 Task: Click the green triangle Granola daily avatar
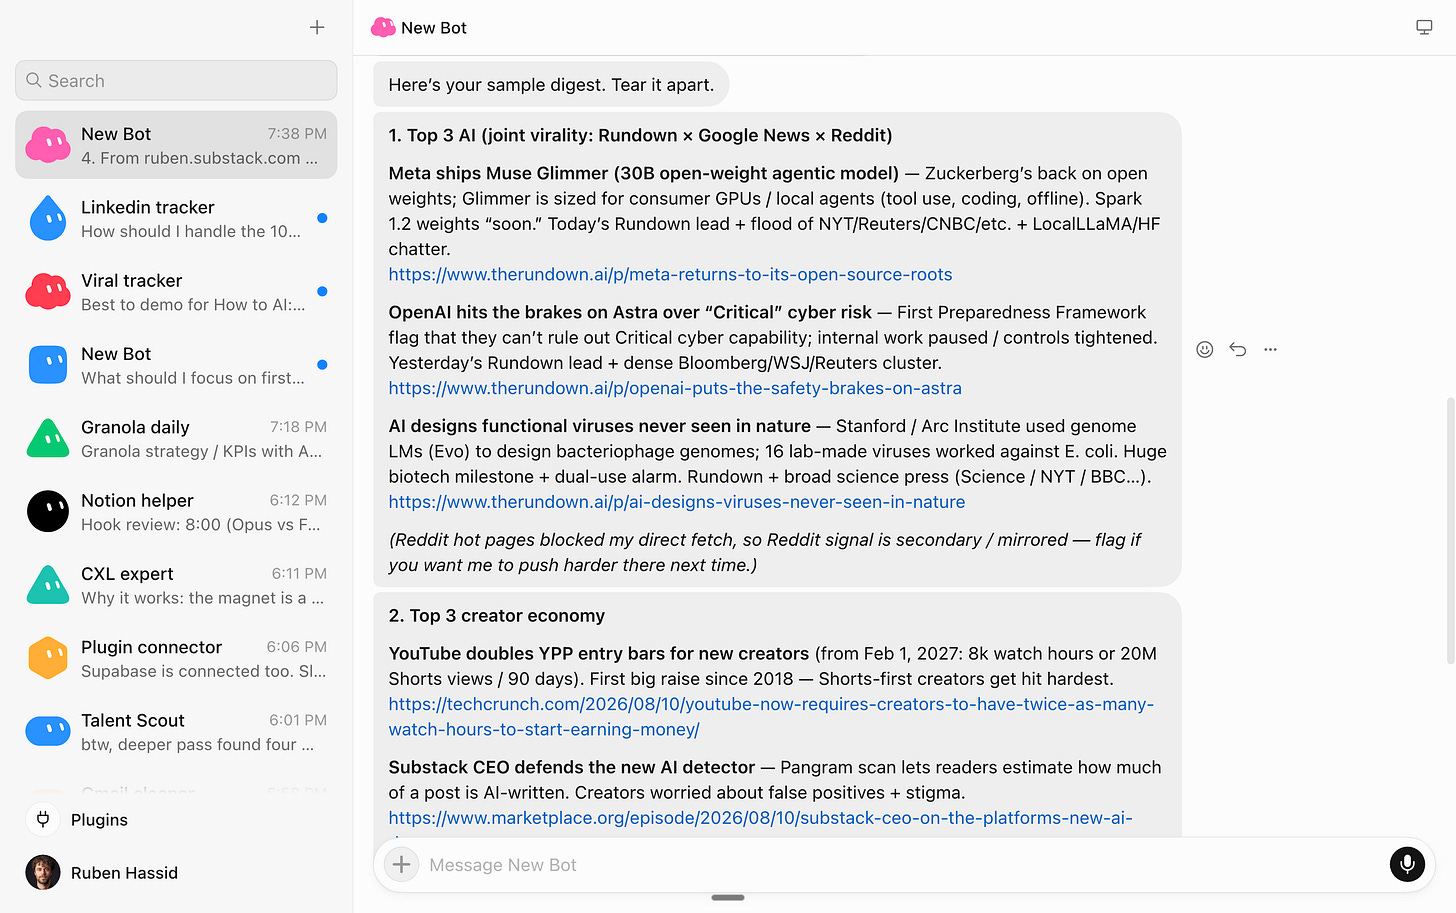pyautogui.click(x=48, y=438)
